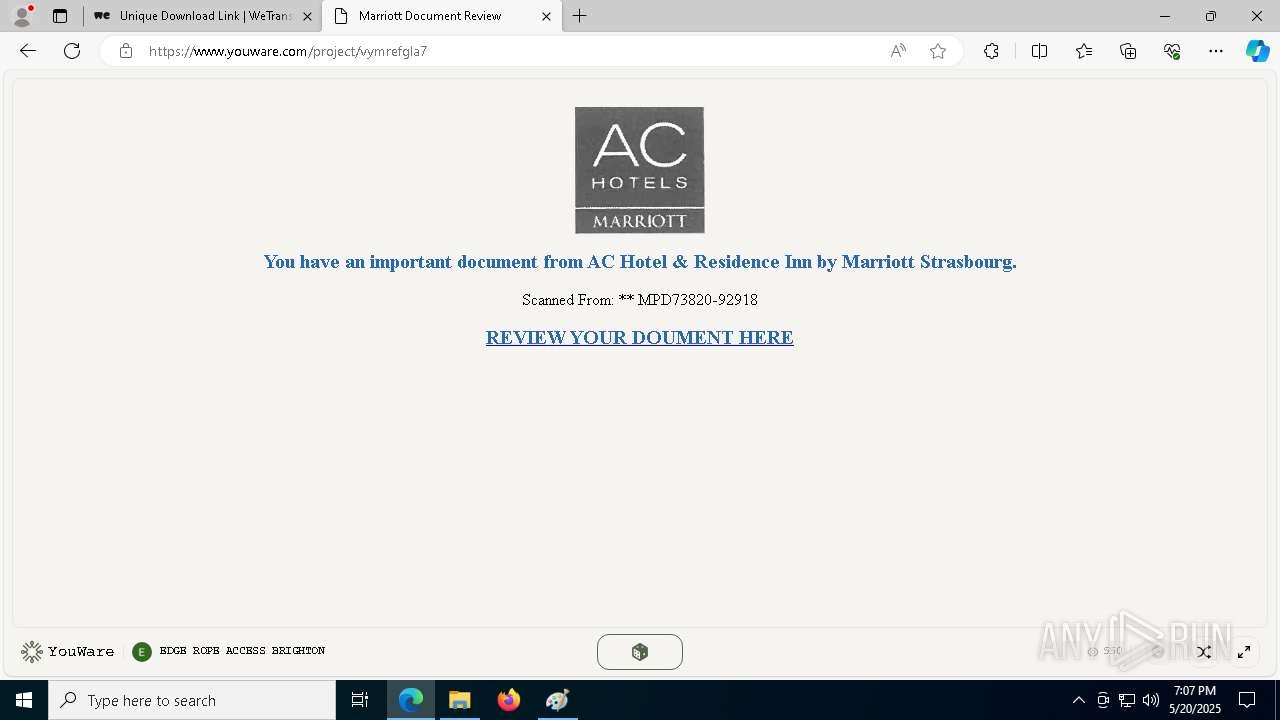Click the AC Hotels Marriott logo

click(640, 170)
